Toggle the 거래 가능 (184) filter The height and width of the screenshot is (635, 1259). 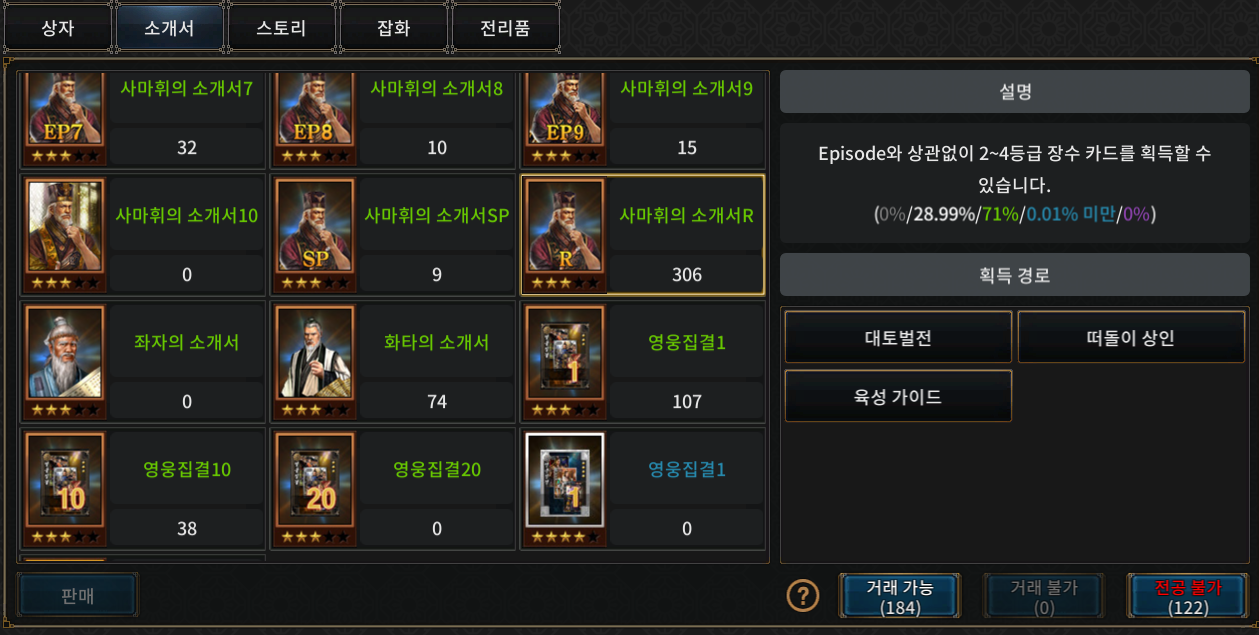click(x=900, y=596)
